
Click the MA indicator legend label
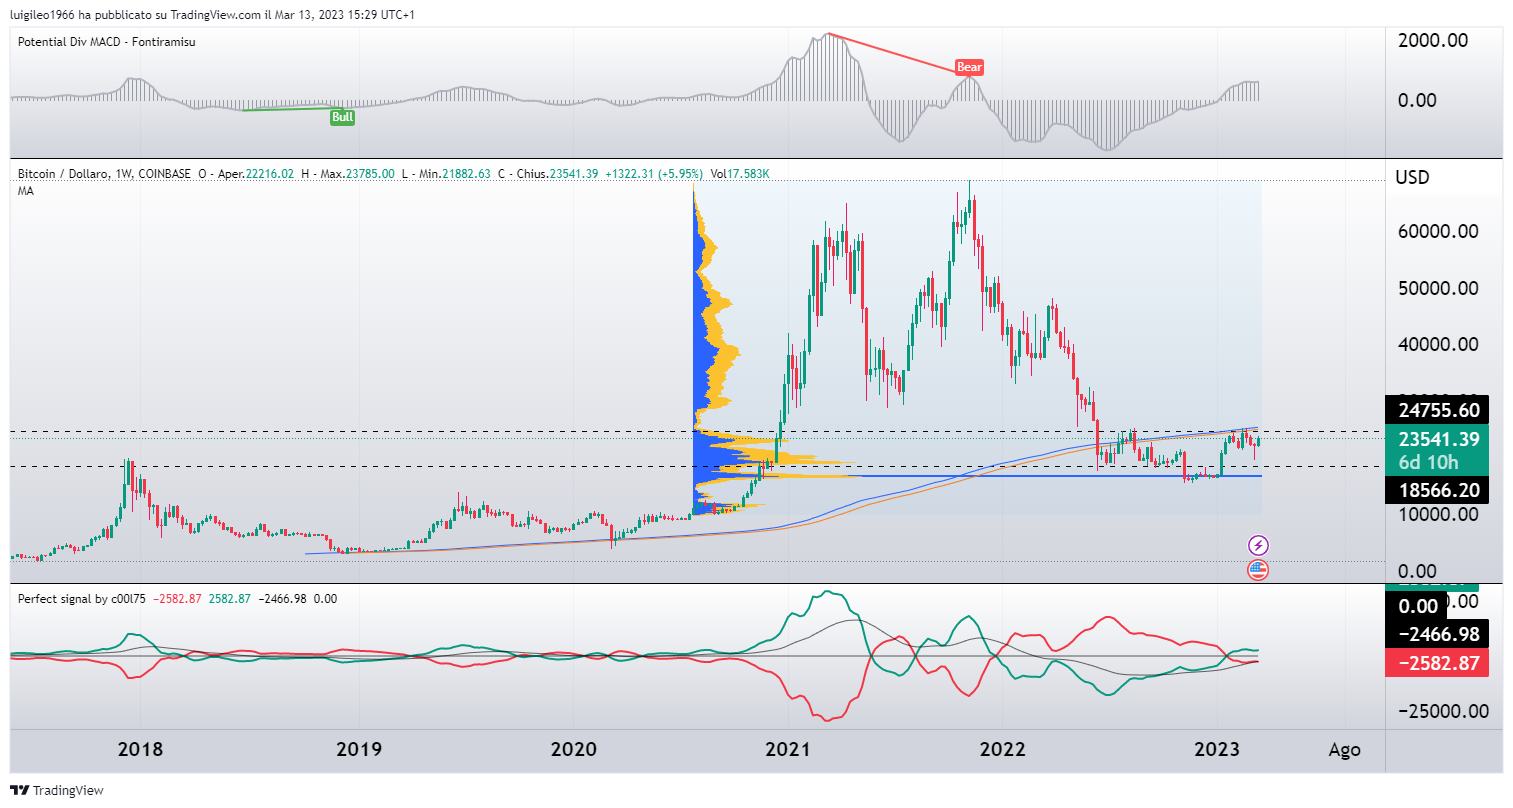(x=26, y=190)
